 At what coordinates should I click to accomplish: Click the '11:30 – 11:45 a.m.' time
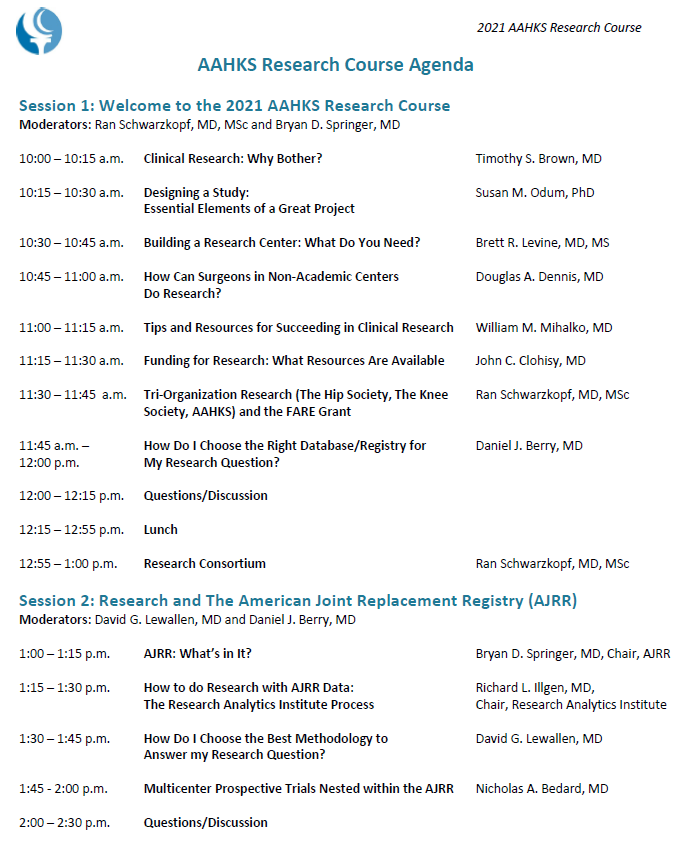click(x=73, y=394)
